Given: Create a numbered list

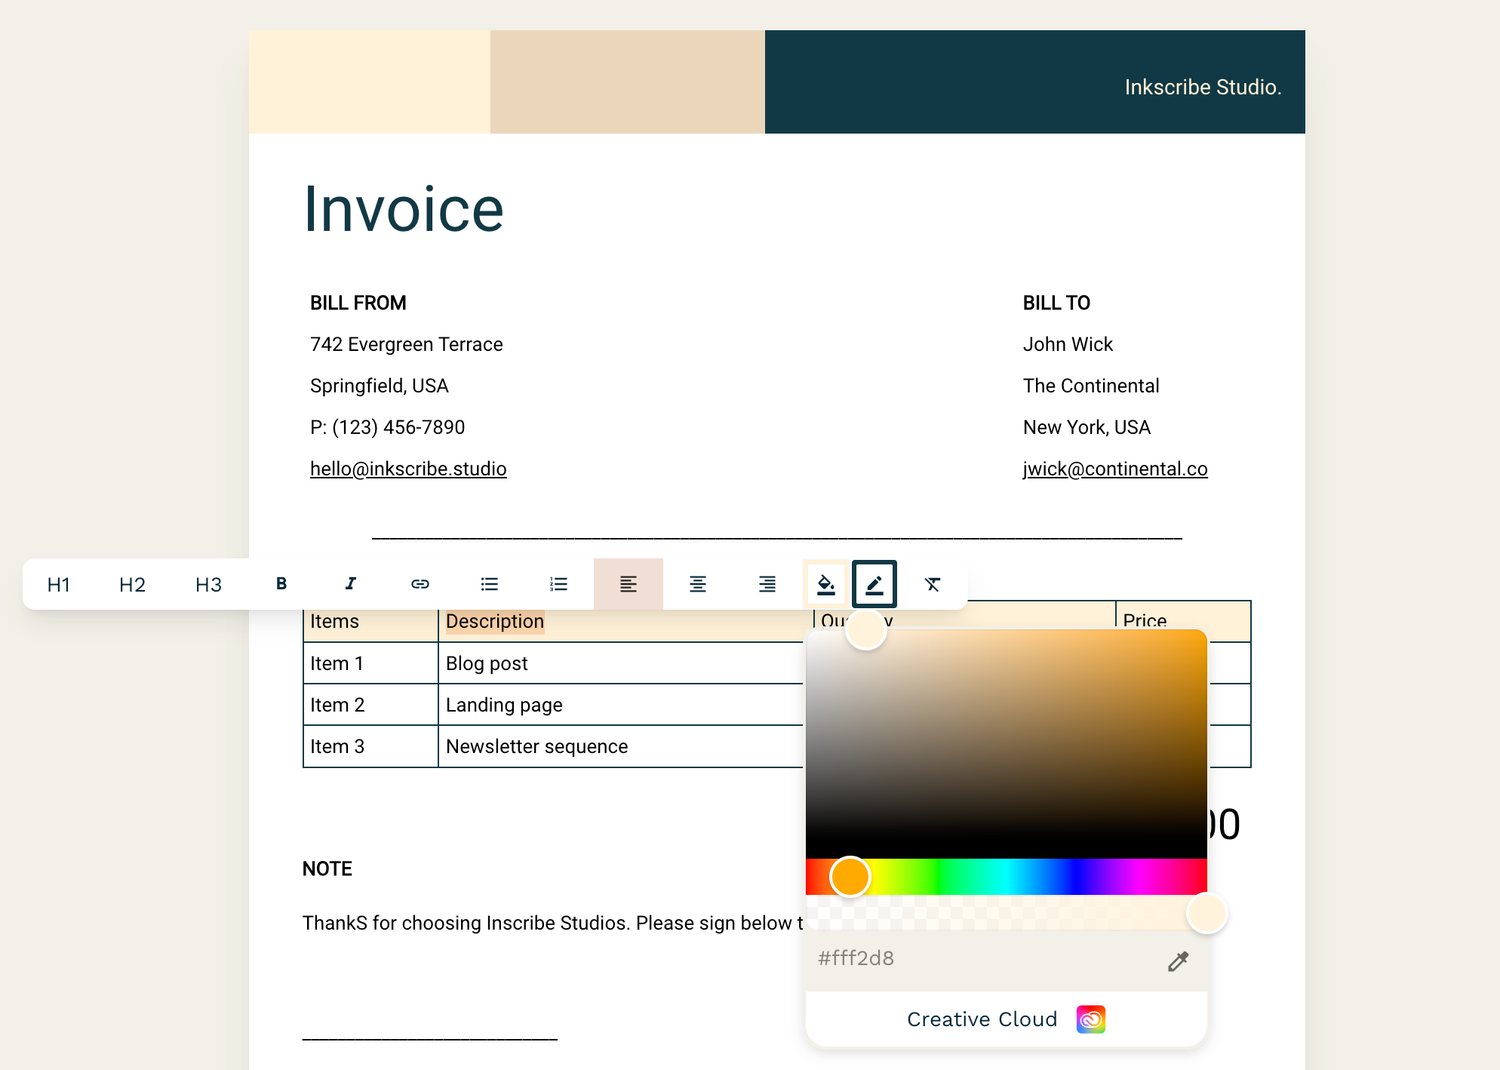Looking at the screenshot, I should pyautogui.click(x=558, y=584).
